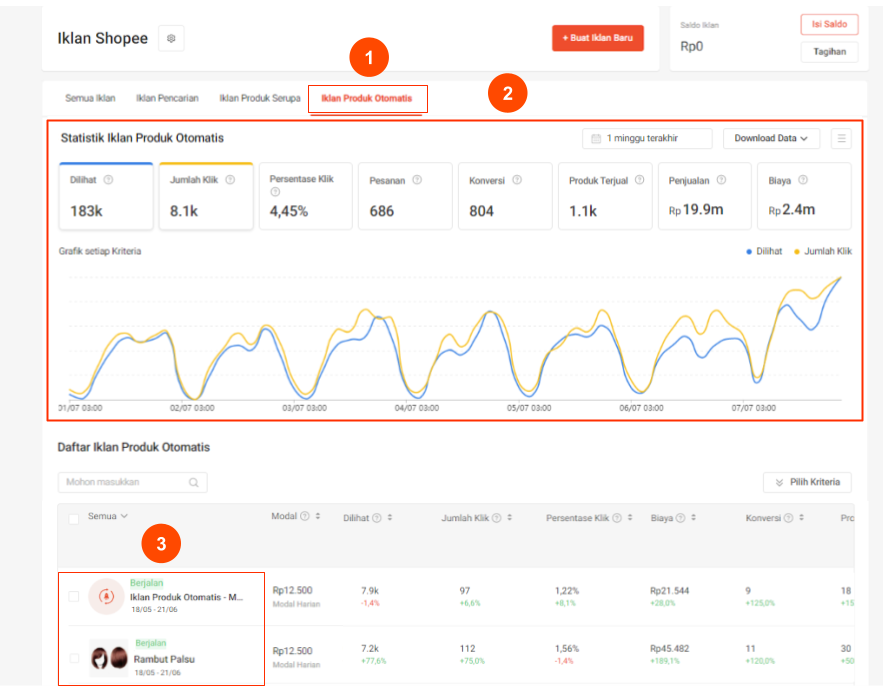Viewport: 883px width, 691px height.
Task: Switch to the Semua Iklan tab
Action: coord(90,98)
